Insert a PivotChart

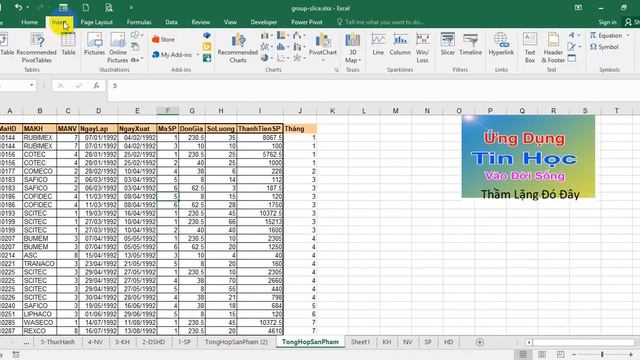click(323, 44)
